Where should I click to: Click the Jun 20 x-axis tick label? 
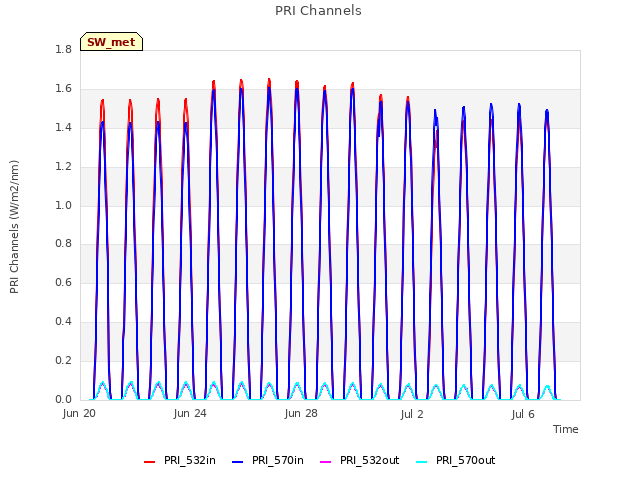point(79,414)
